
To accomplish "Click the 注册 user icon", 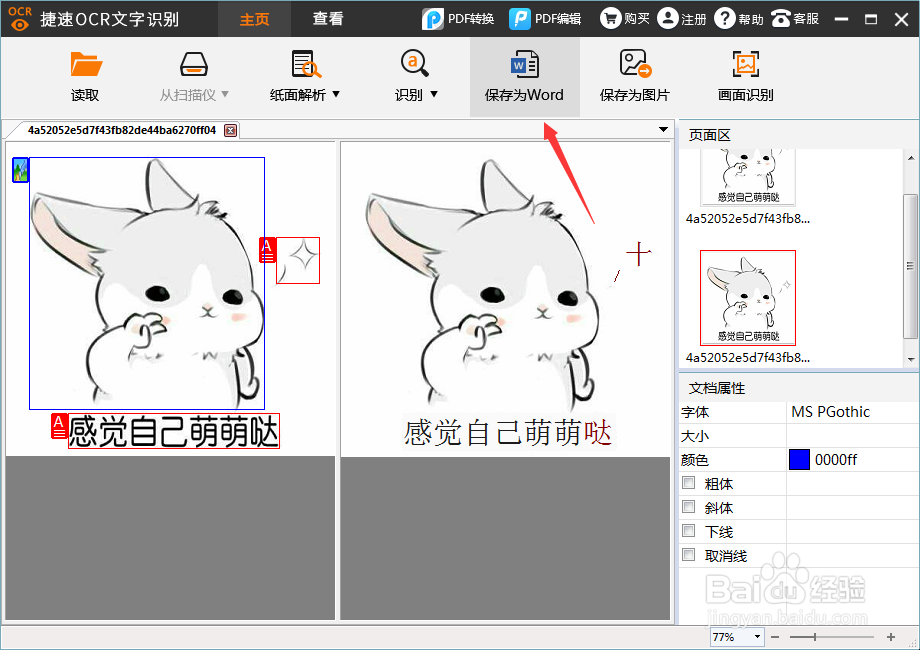I will click(x=668, y=18).
